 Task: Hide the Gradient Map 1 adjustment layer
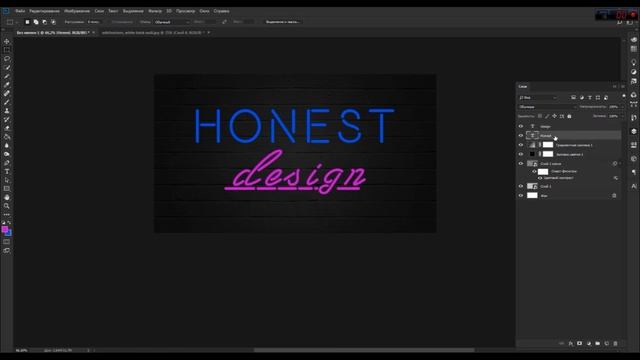tap(521, 145)
